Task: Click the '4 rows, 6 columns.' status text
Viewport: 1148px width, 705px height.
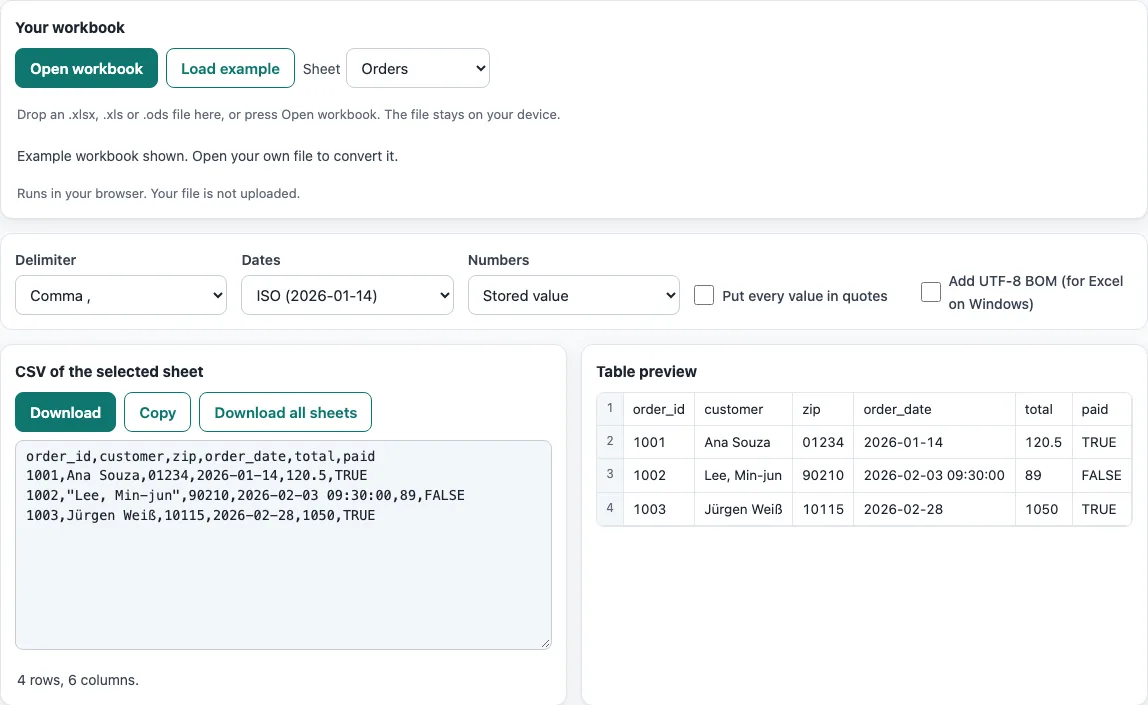Action: [78, 680]
